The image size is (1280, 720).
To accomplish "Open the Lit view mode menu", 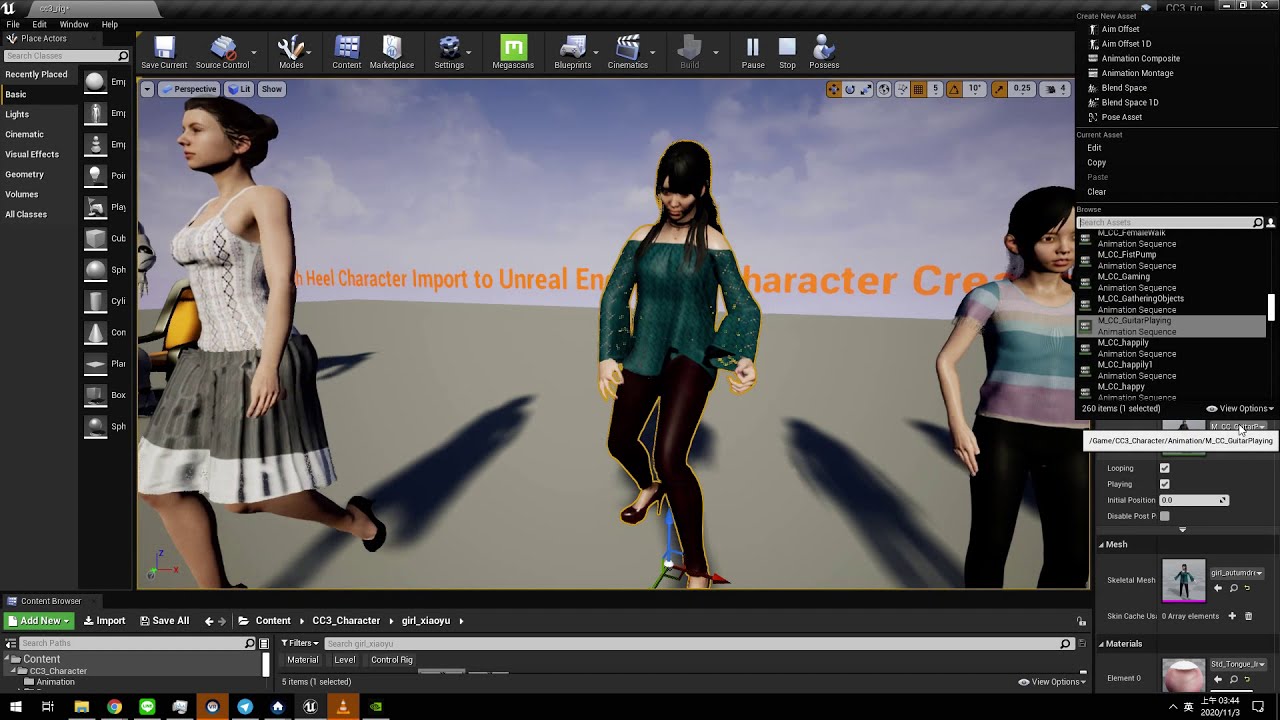I will (240, 89).
